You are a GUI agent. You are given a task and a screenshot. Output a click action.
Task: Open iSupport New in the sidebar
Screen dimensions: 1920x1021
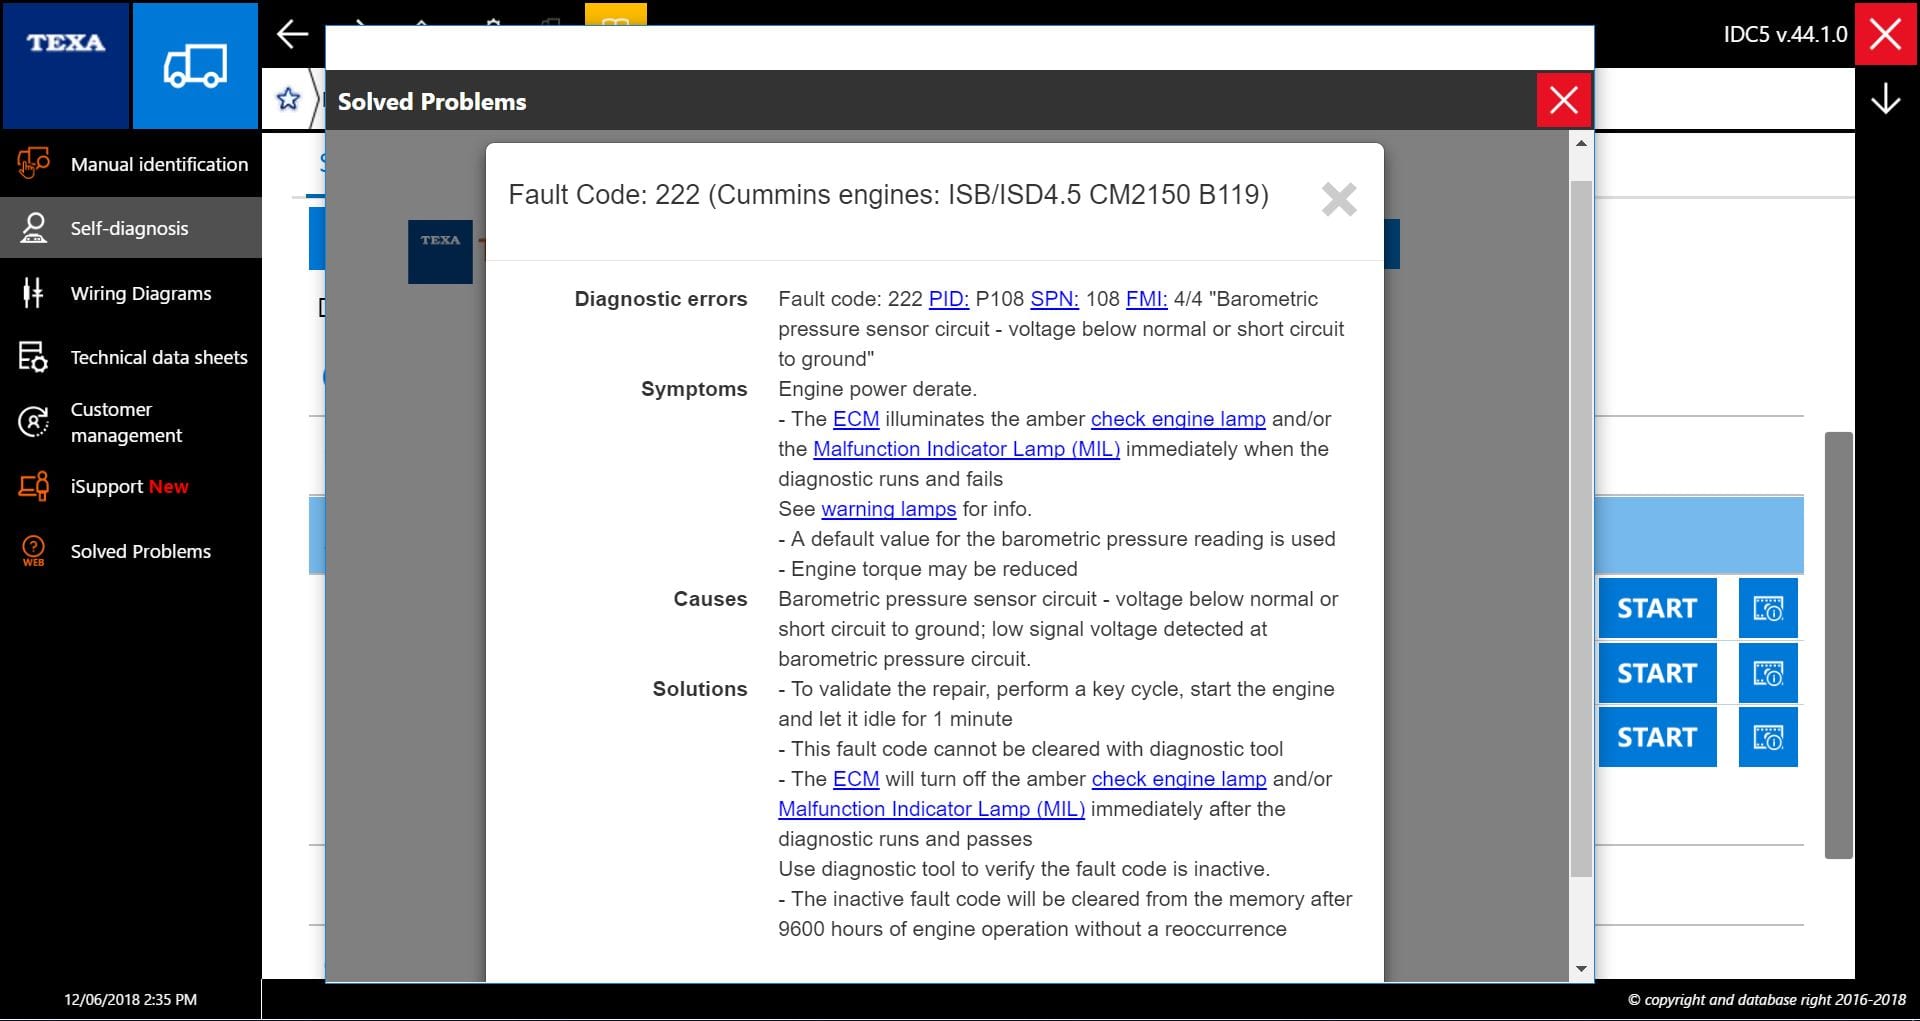tap(131, 487)
